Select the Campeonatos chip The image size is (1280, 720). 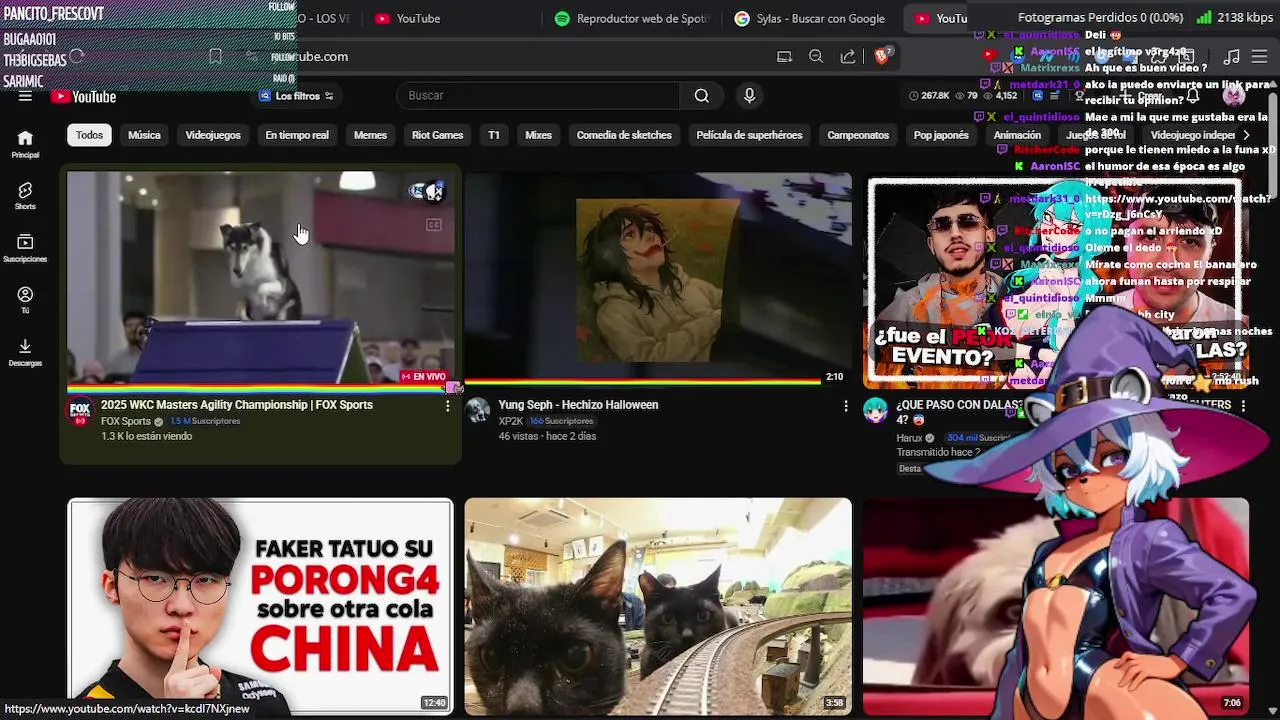pyautogui.click(x=858, y=135)
